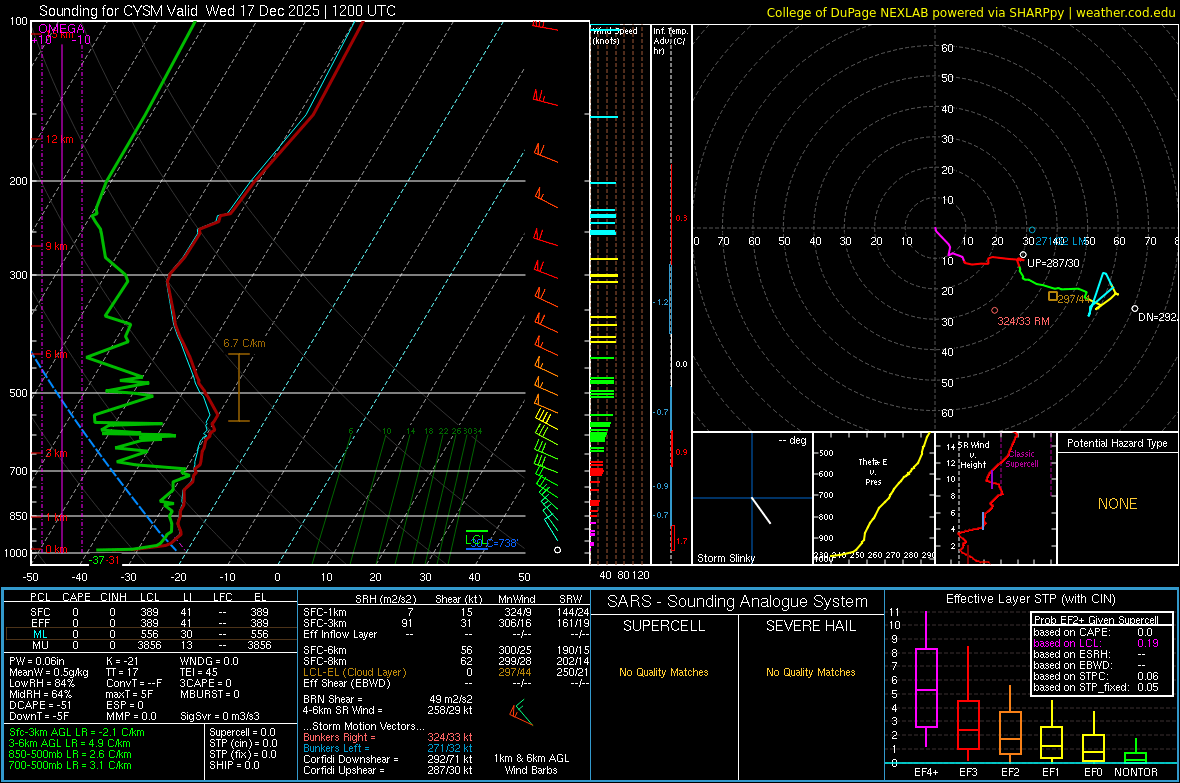1180x783 pixels.
Task: Select the orange "297/44" hodograph label
Action: click(1072, 299)
